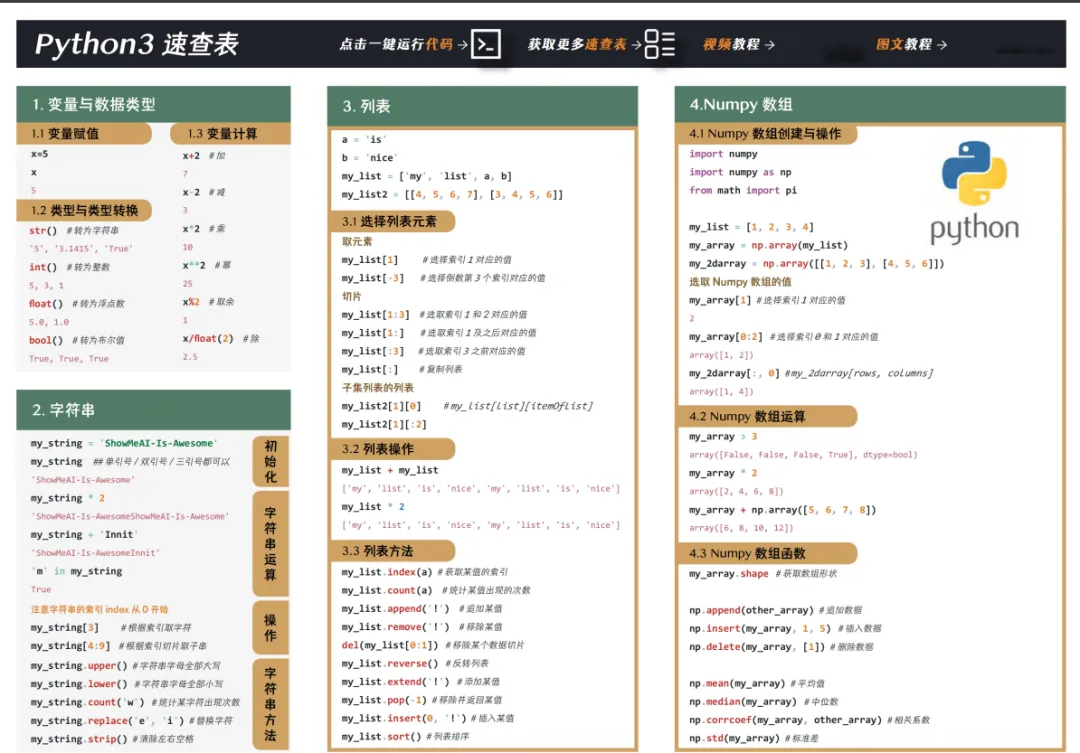This screenshot has width=1080, height=753.
Task: Click label 4.1 Numpy 数组创建与操作
Action: point(767,134)
